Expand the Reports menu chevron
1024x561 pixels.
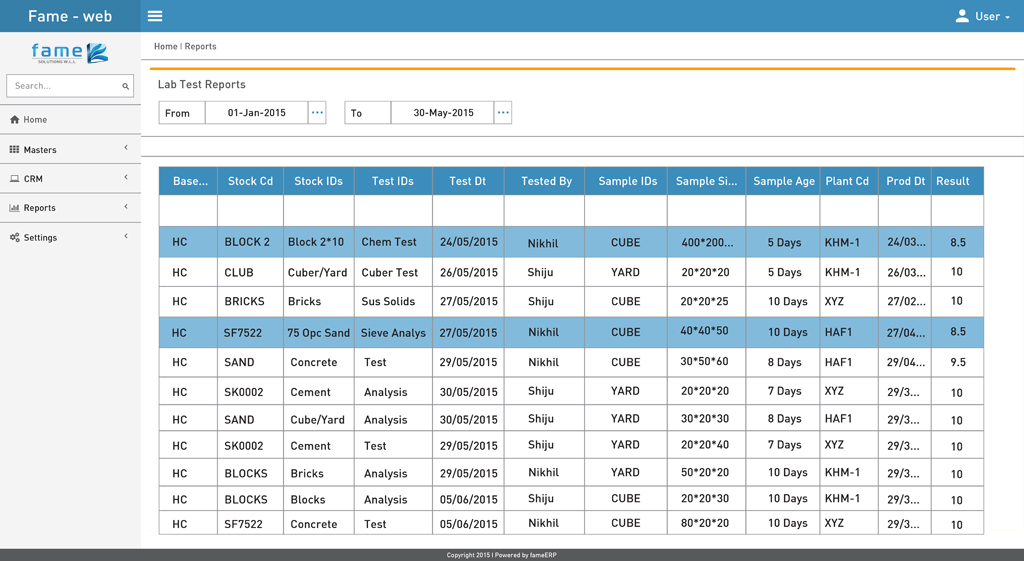tap(126, 206)
